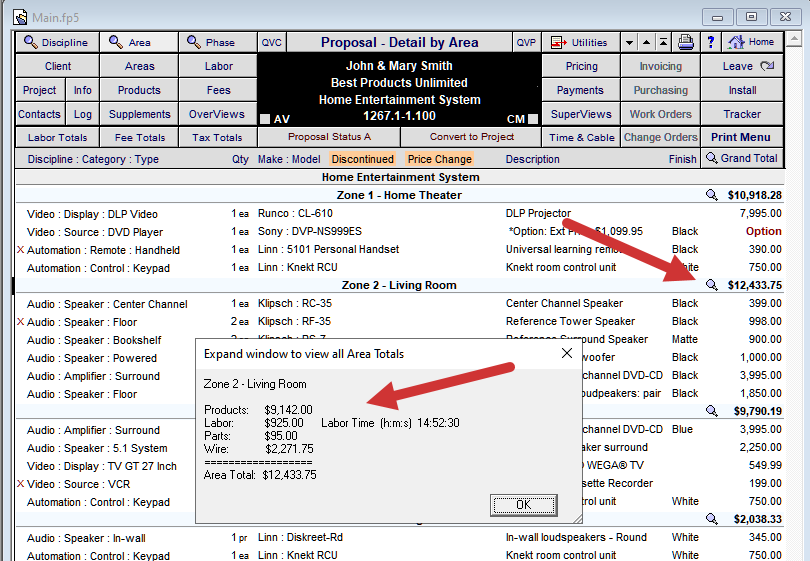Click magnifier next to $12,433.75 total

712,285
